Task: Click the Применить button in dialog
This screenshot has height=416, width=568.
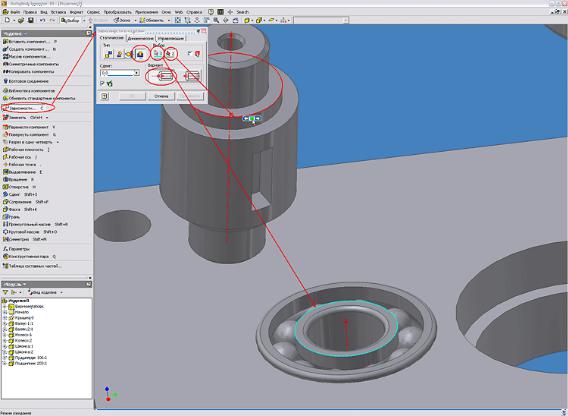Action: coord(191,96)
